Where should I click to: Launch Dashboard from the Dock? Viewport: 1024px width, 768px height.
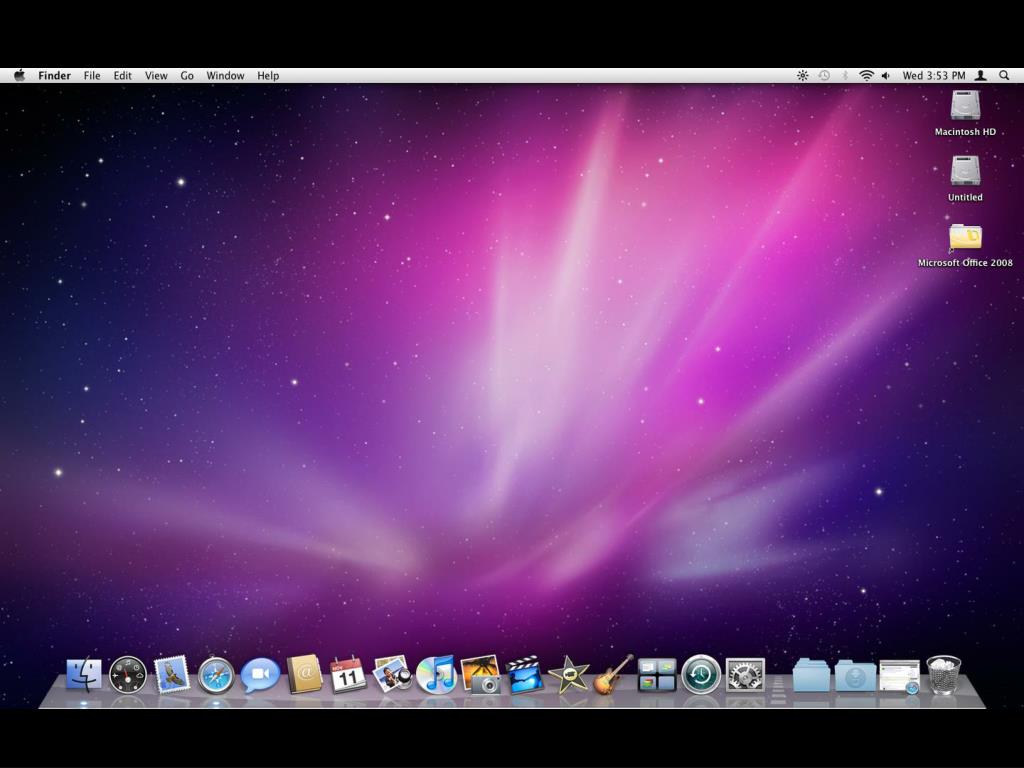[x=128, y=675]
